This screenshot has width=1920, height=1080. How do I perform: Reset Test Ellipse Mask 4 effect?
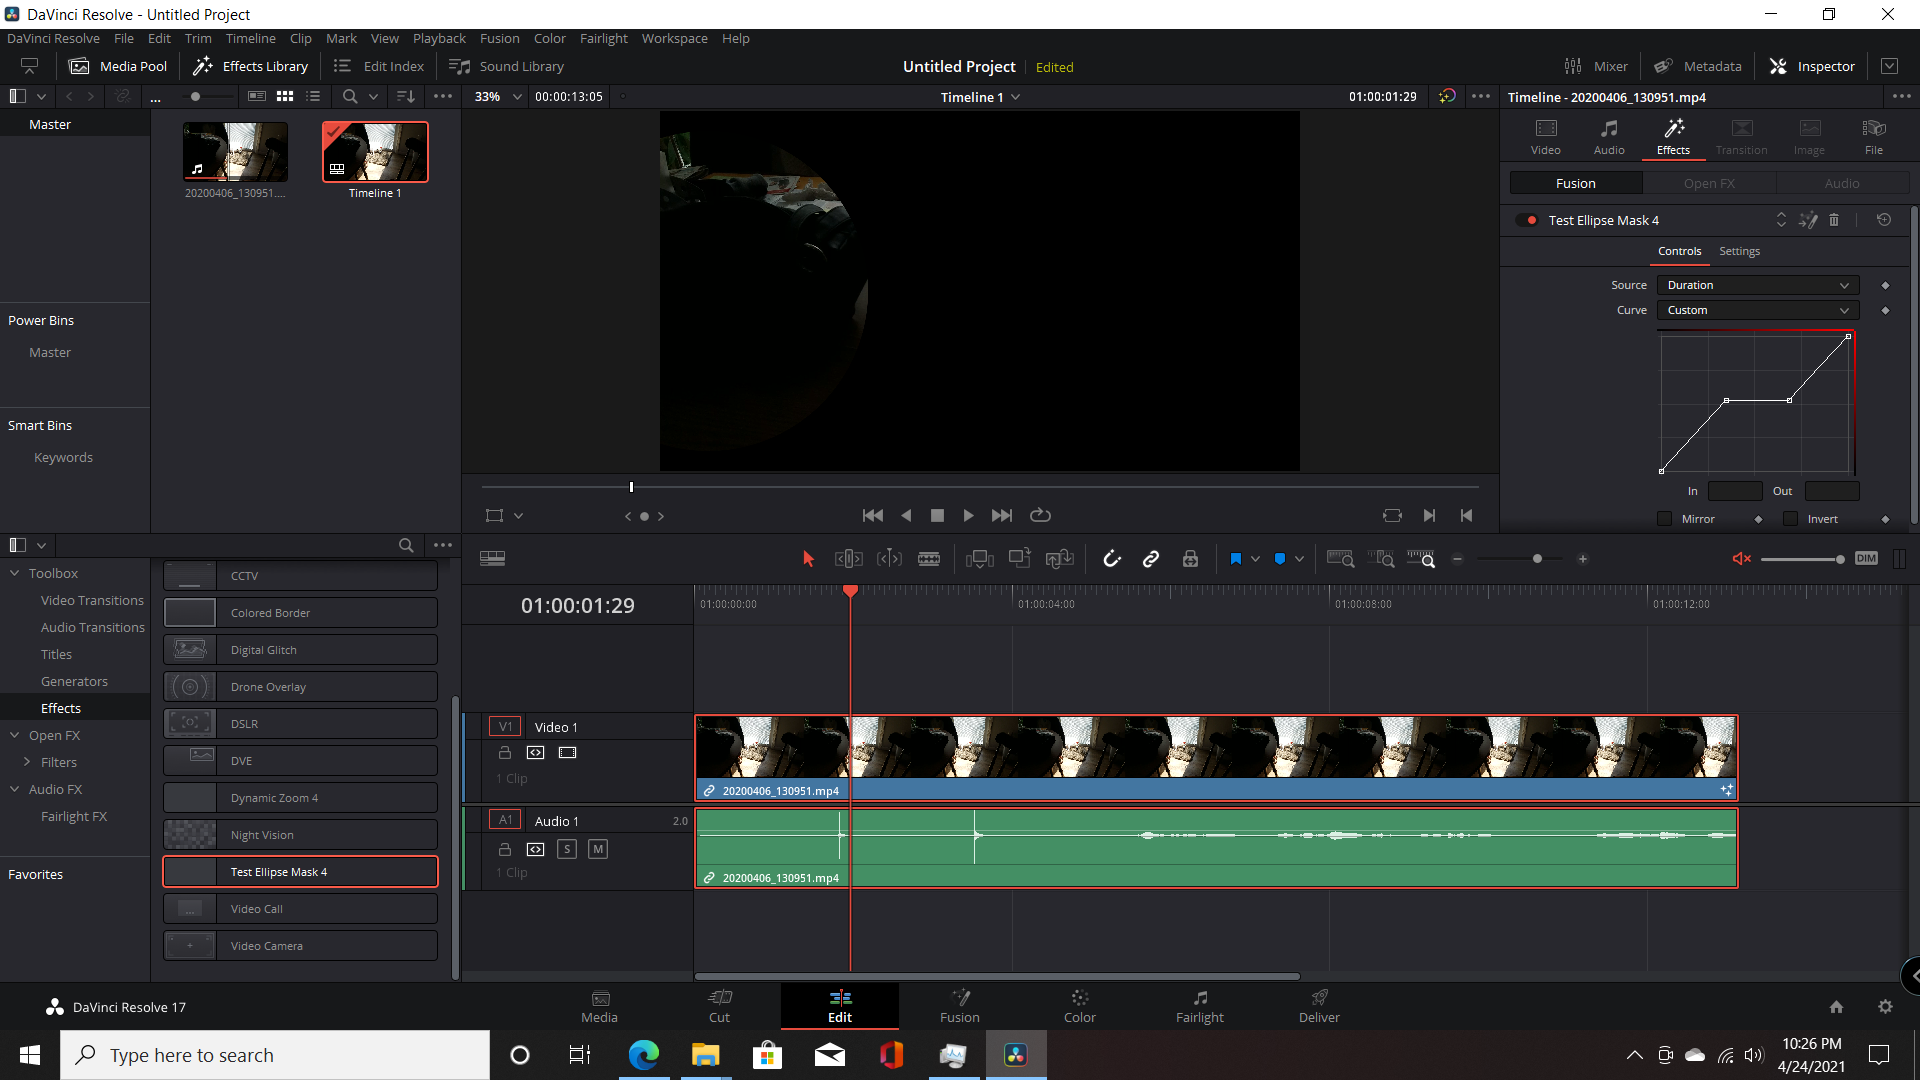pos(1884,220)
